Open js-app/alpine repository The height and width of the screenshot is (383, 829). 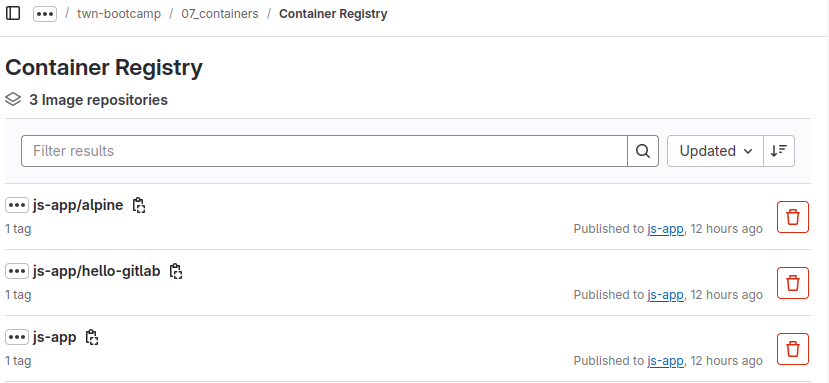point(78,205)
